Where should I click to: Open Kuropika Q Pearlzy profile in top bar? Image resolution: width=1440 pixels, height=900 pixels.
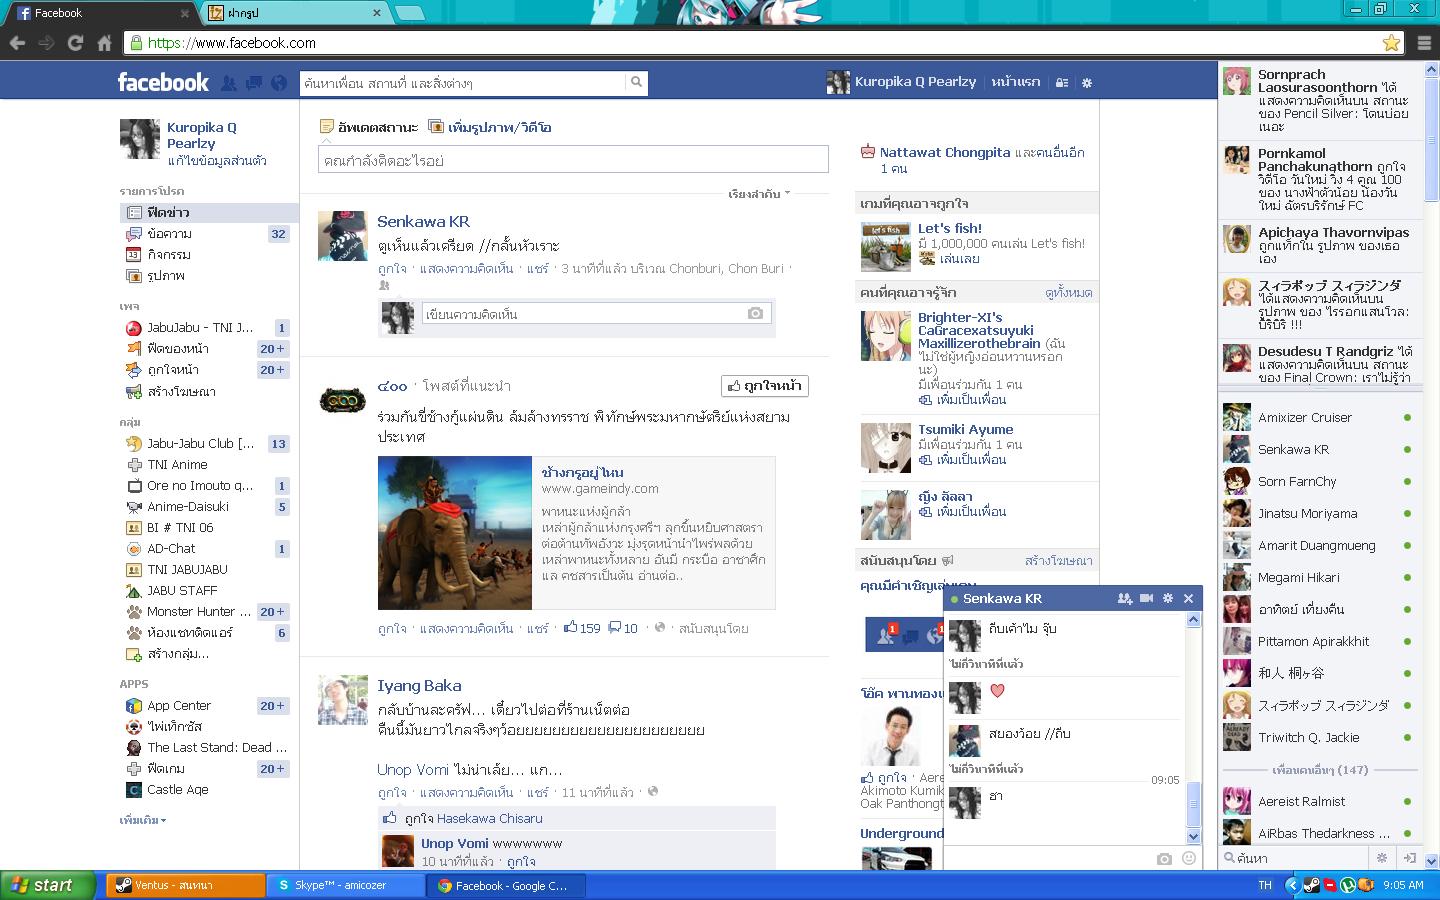pos(901,82)
